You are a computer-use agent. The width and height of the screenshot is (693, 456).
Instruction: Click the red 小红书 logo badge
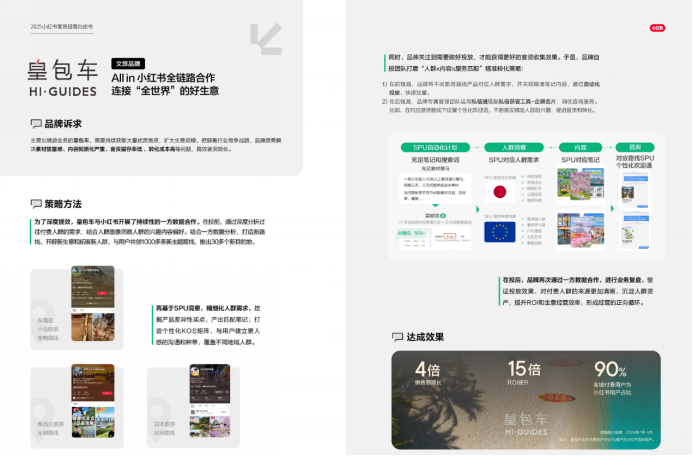657,28
